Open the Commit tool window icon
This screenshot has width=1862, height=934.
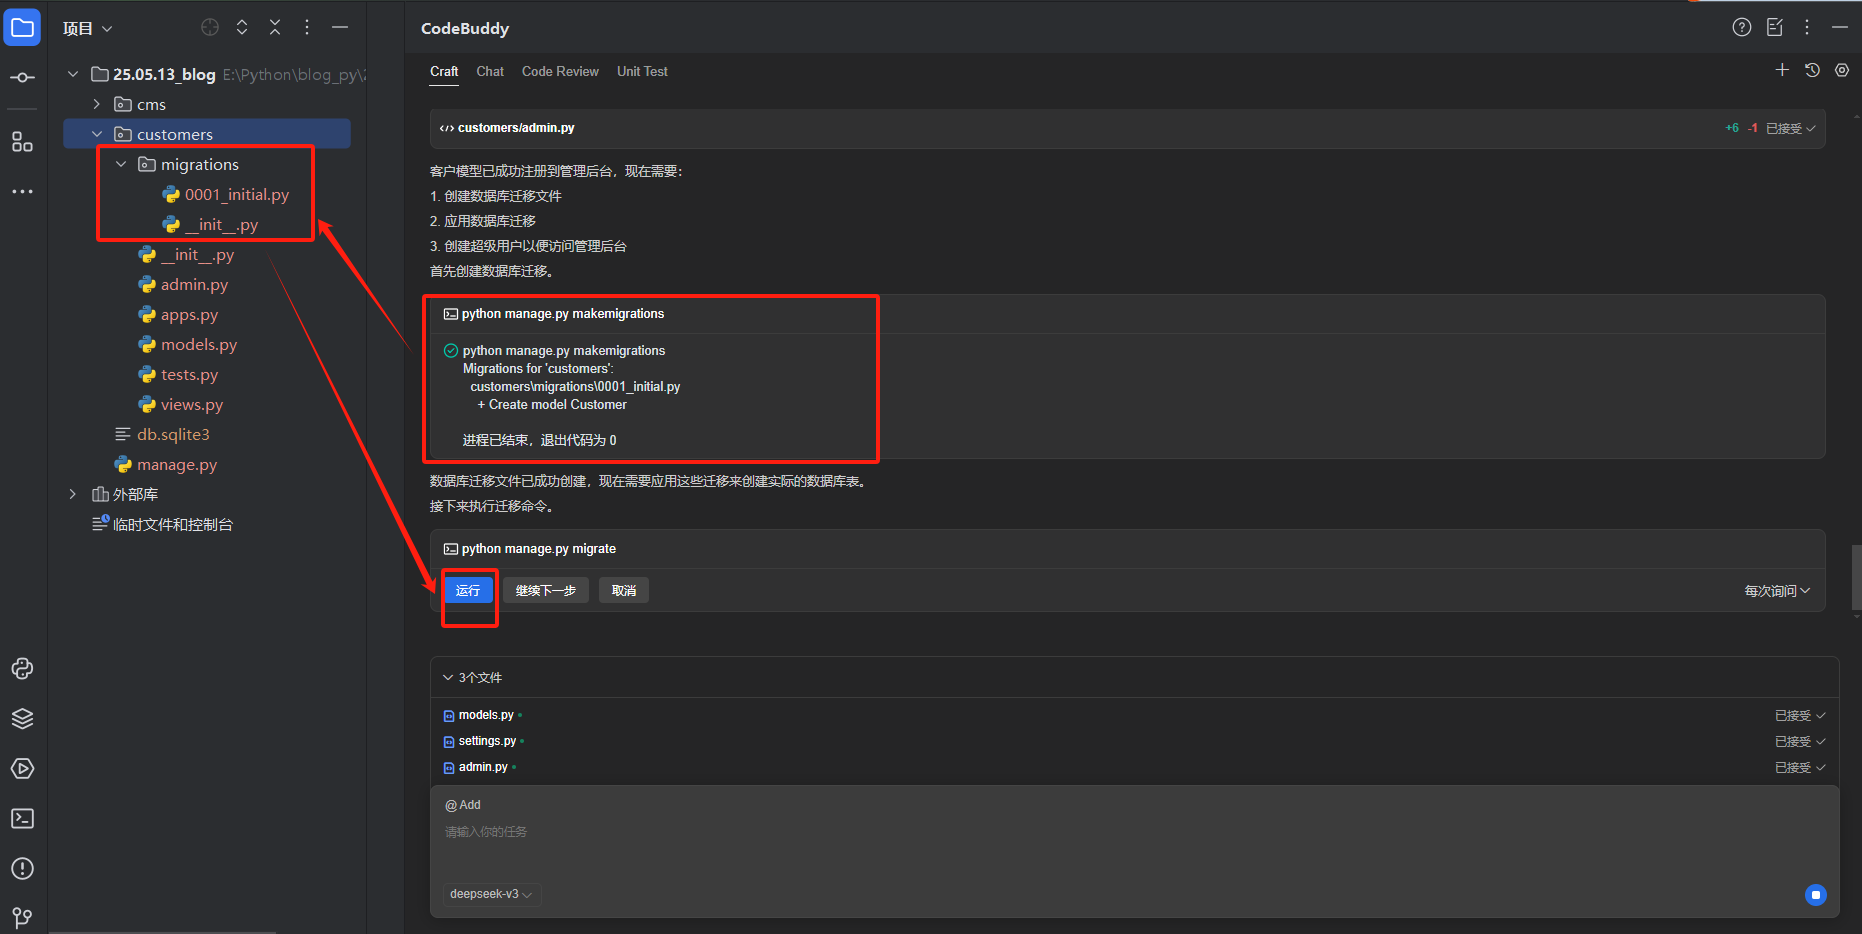coord(22,77)
